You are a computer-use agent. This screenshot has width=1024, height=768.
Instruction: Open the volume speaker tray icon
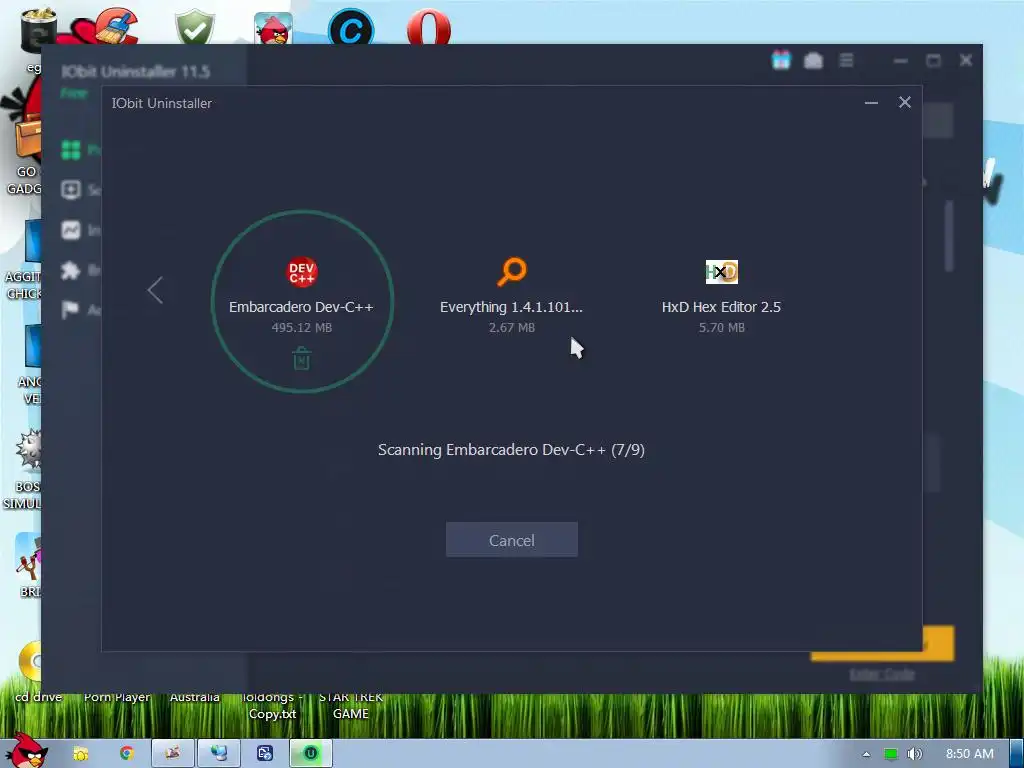pos(914,754)
